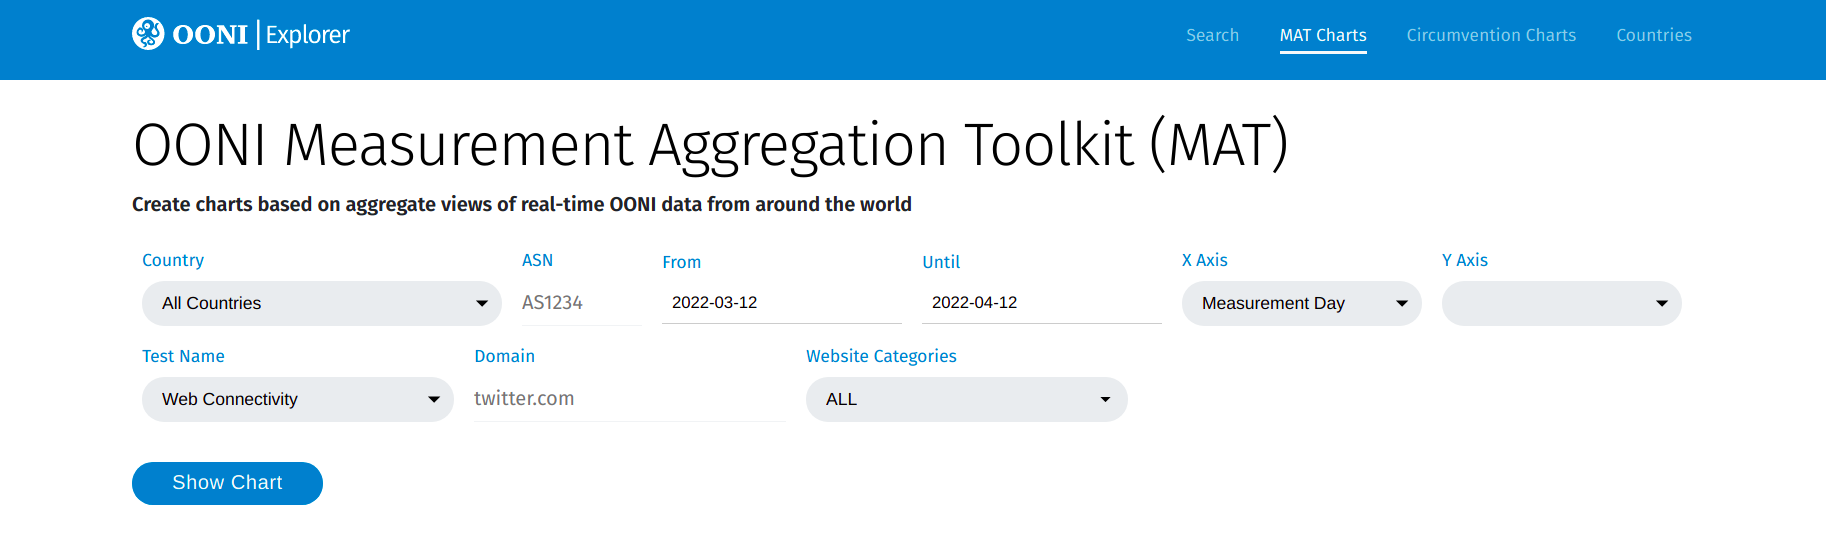
Task: Click the Country field label
Action: pyautogui.click(x=173, y=260)
